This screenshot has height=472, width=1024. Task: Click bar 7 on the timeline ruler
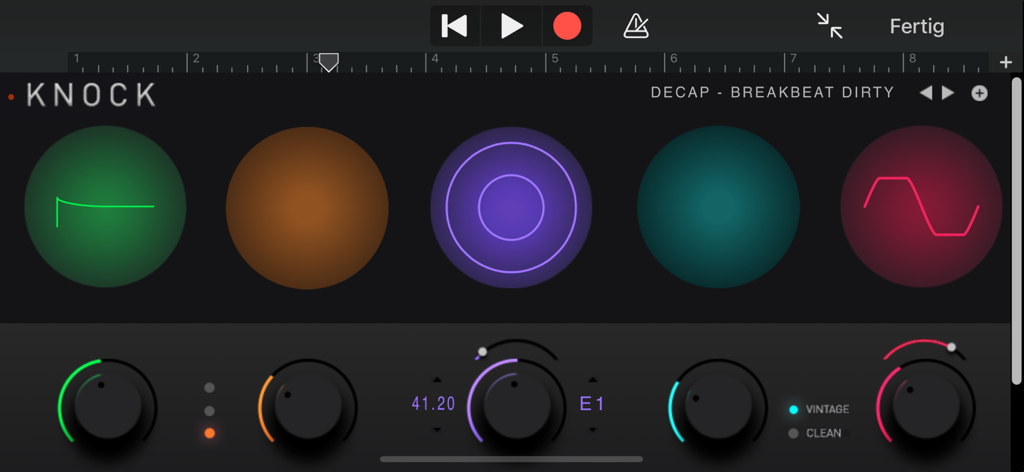pos(793,59)
